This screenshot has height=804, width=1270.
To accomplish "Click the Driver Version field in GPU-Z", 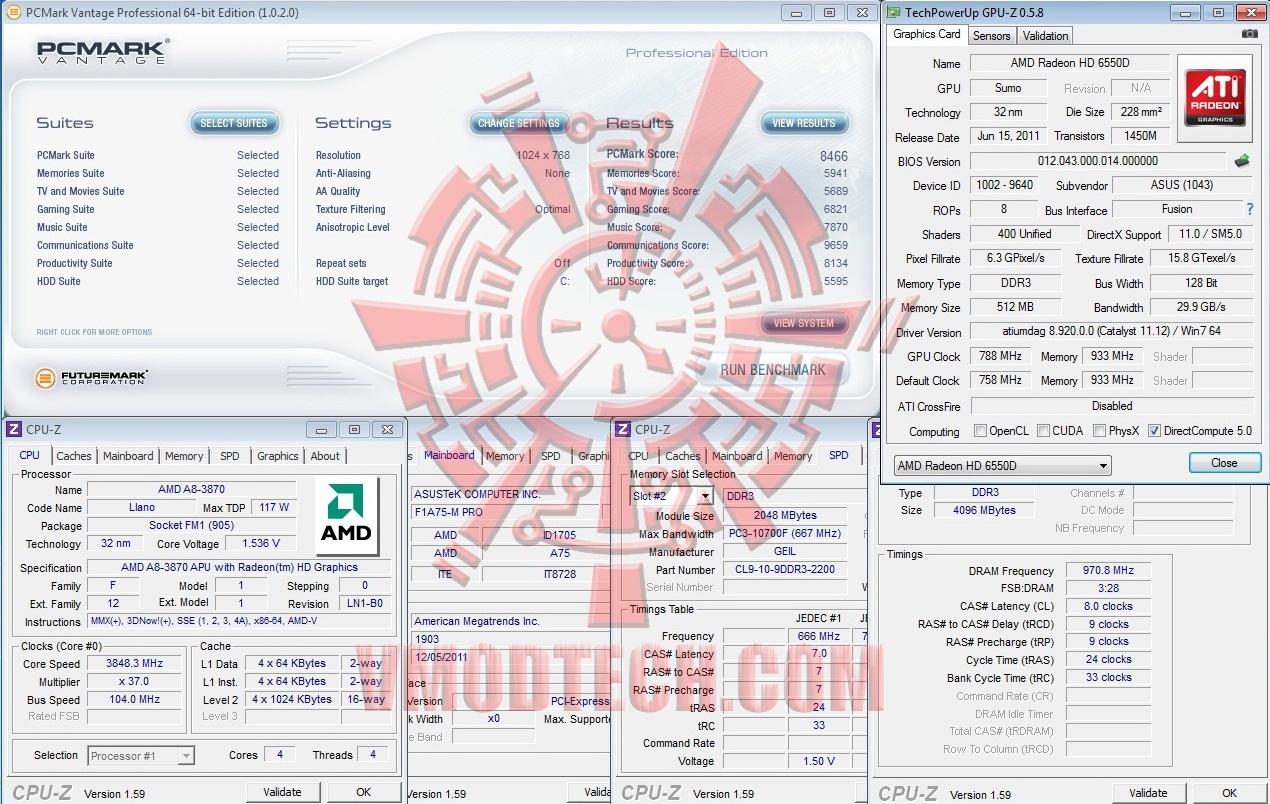I will pyautogui.click(x=1110, y=332).
